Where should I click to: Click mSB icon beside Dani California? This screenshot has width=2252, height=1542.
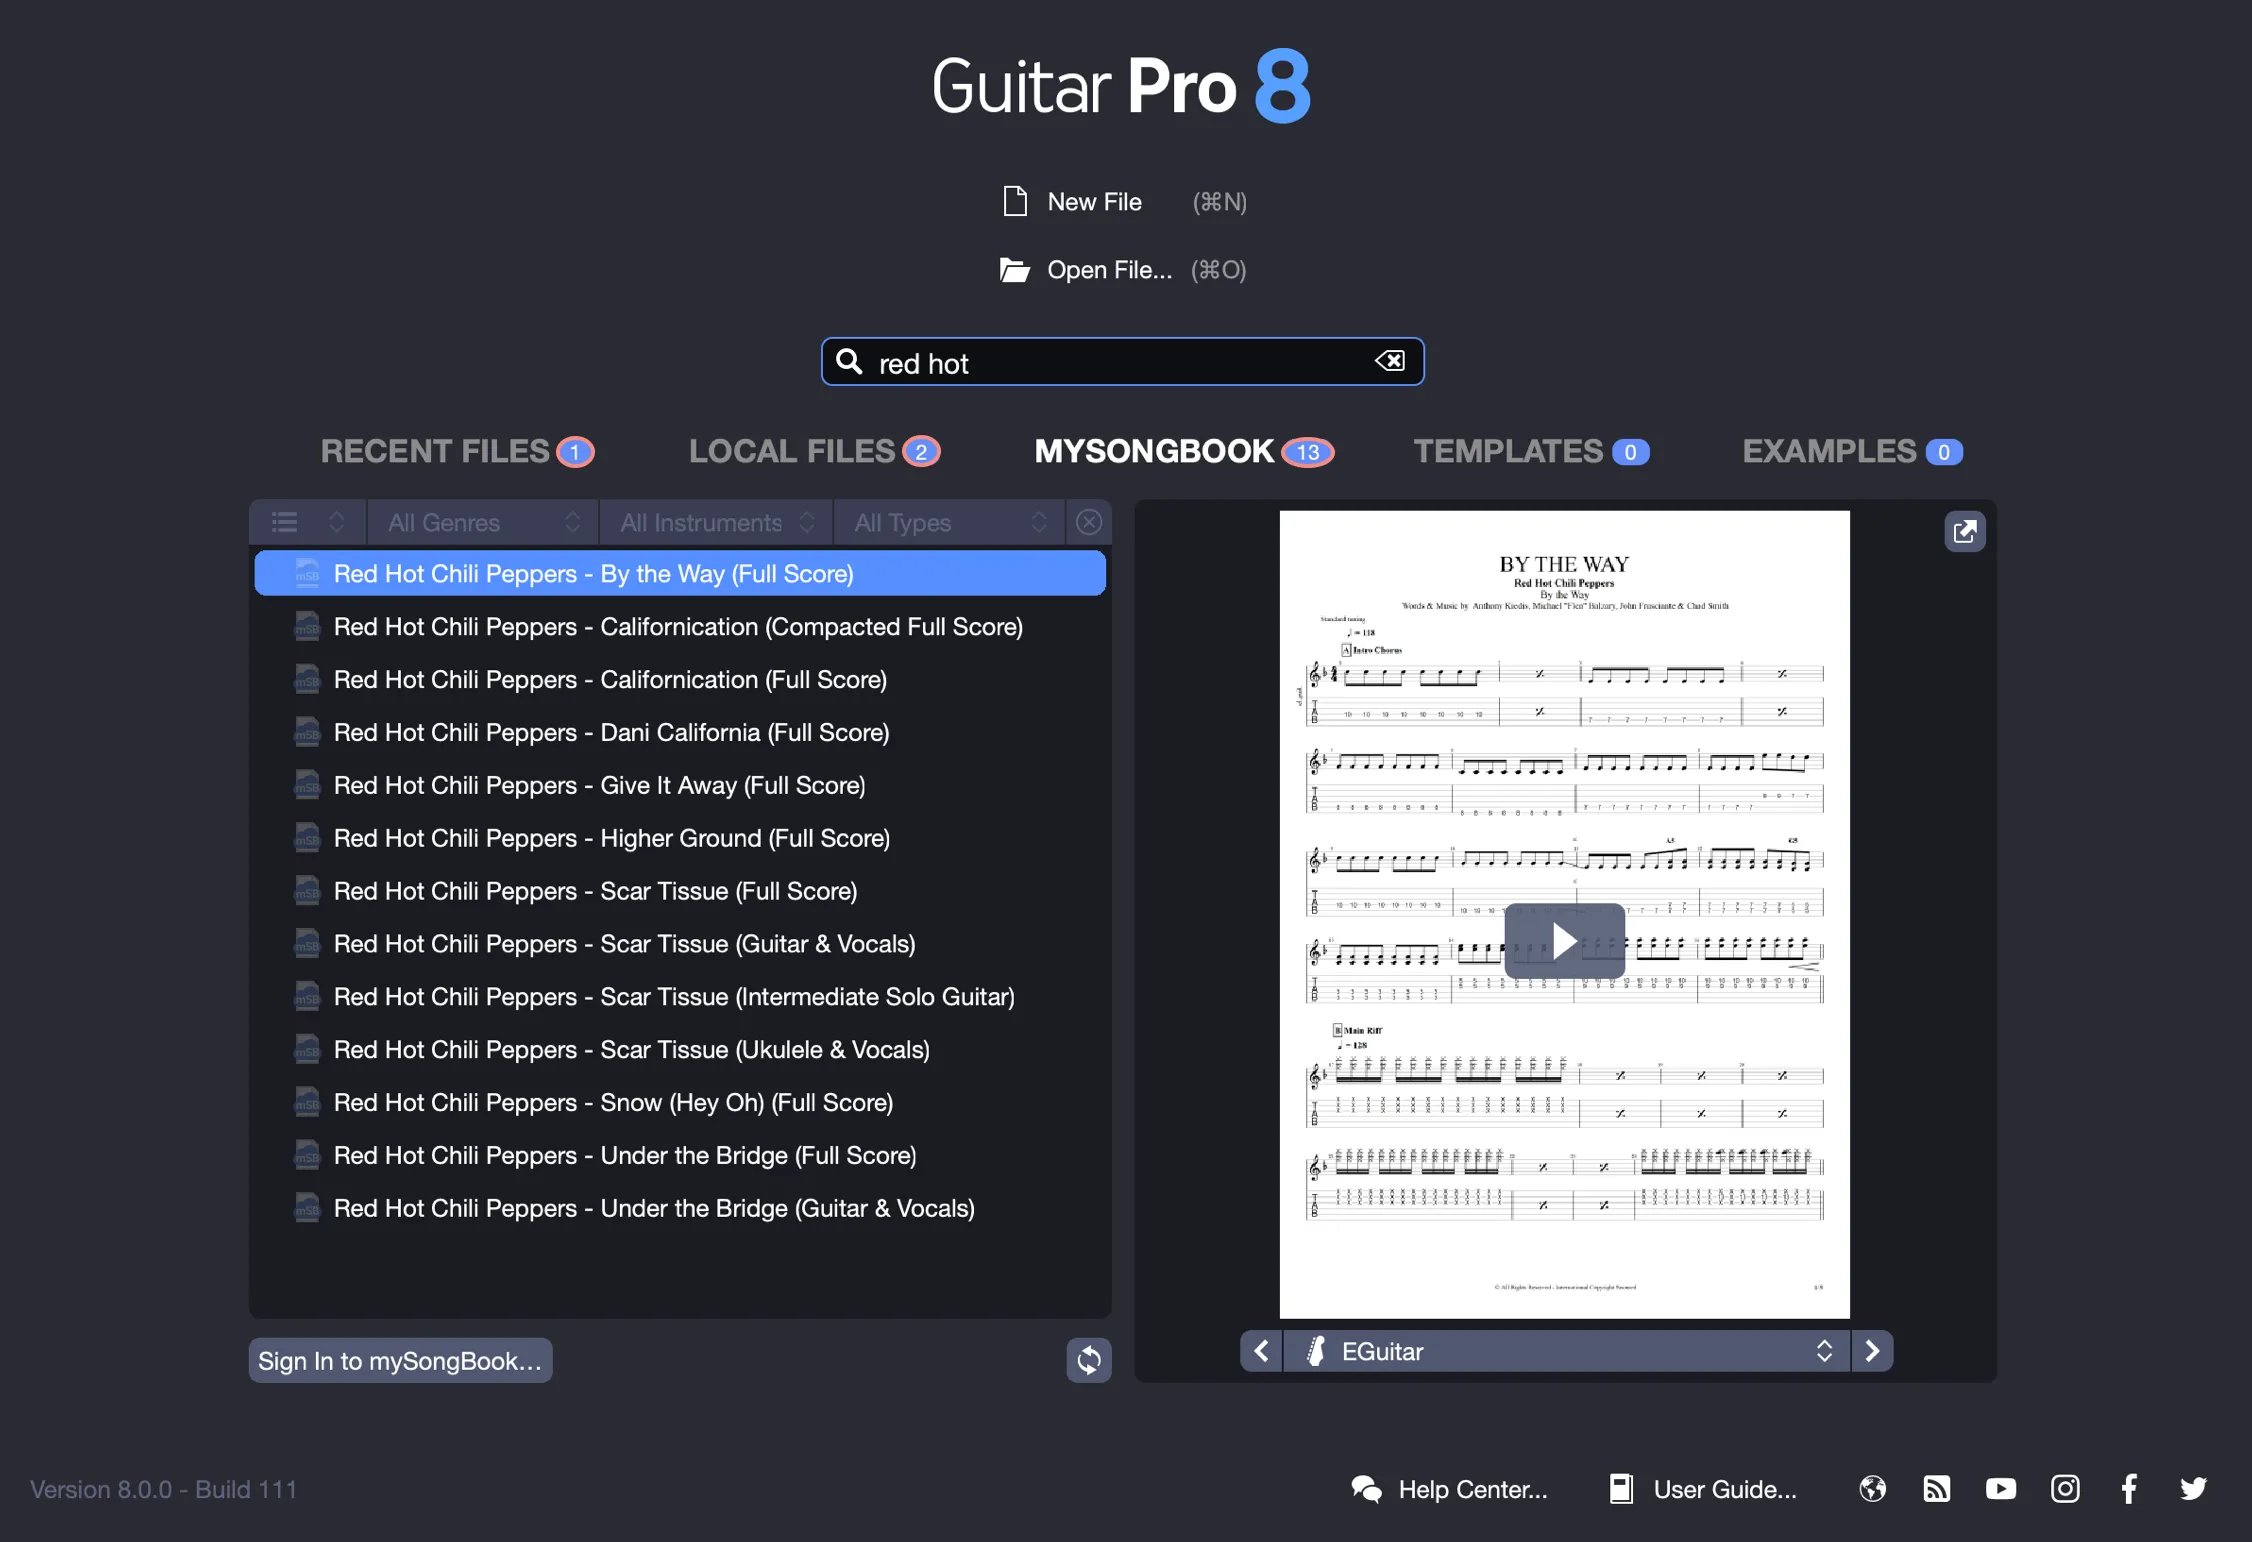tap(307, 733)
